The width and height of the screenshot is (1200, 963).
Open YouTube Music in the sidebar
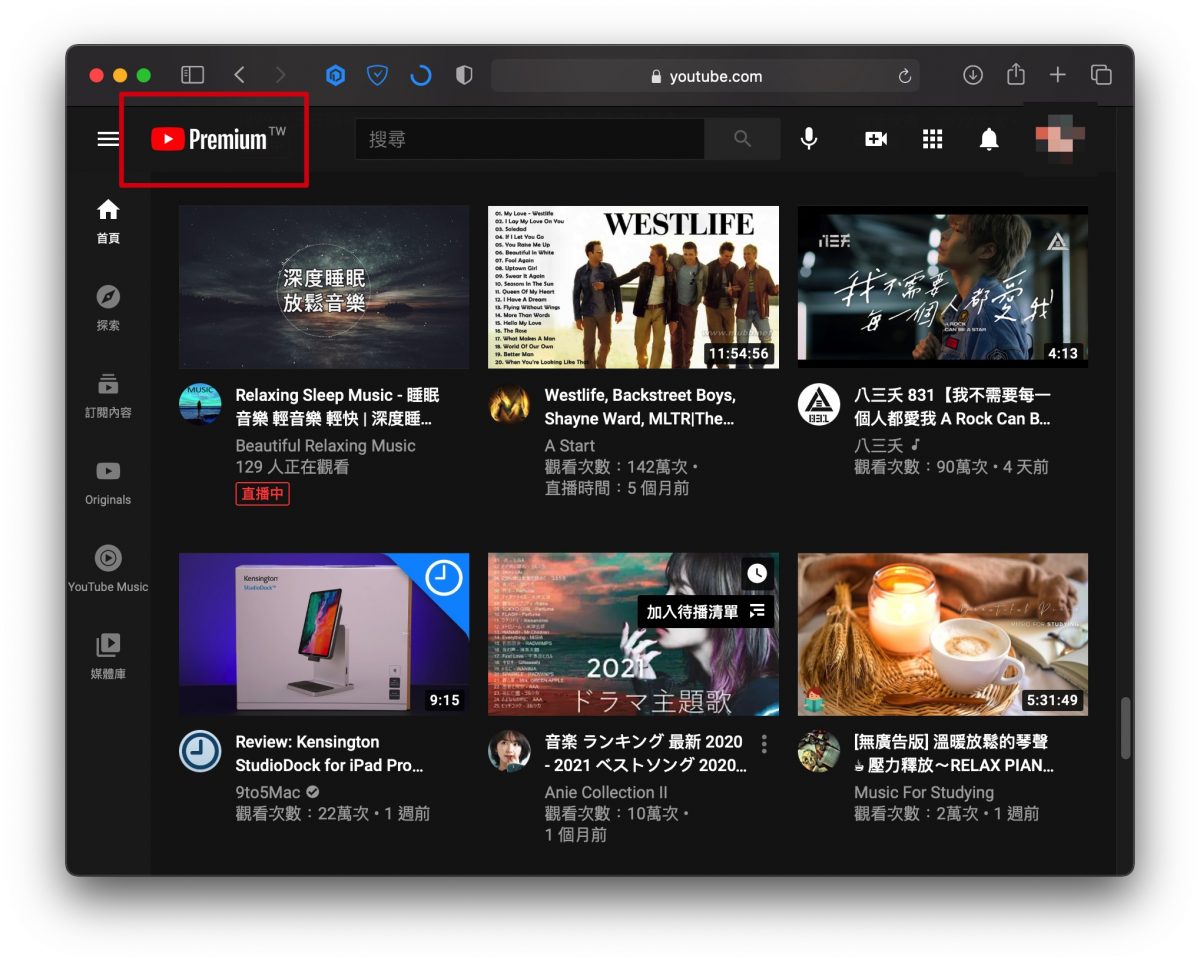[108, 569]
